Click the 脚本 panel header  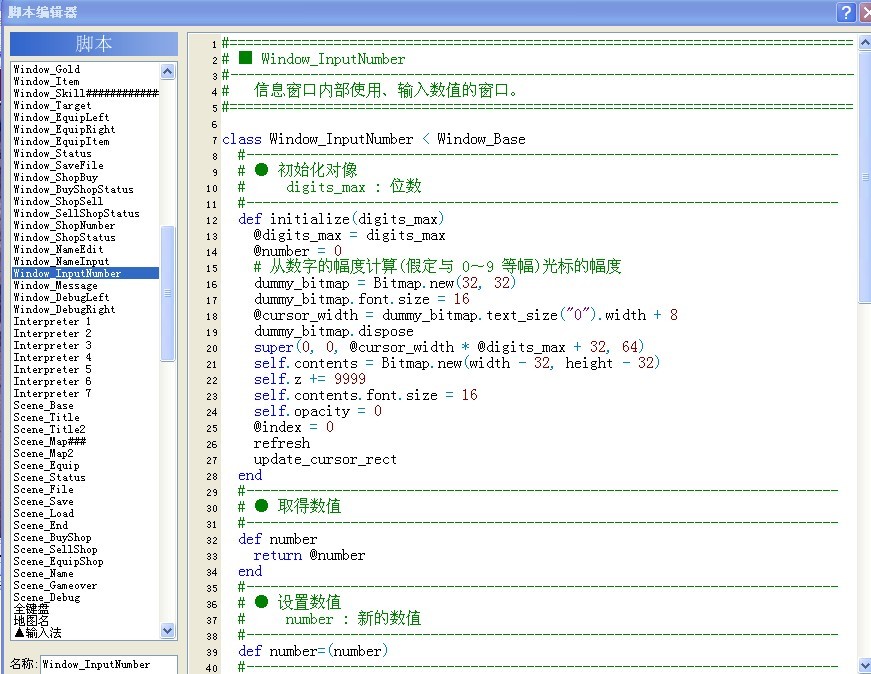click(x=94, y=44)
